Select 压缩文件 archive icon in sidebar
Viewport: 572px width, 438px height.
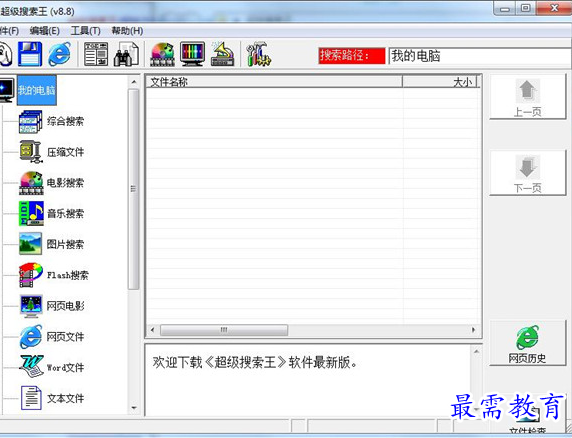(x=31, y=152)
